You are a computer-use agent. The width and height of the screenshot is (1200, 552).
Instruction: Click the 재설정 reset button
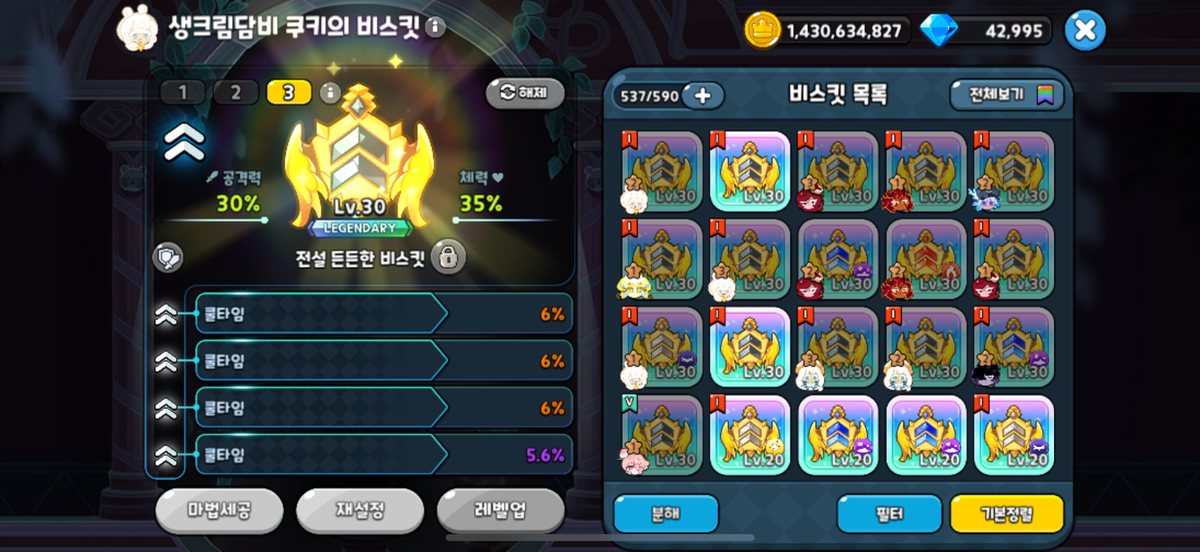pyautogui.click(x=360, y=511)
